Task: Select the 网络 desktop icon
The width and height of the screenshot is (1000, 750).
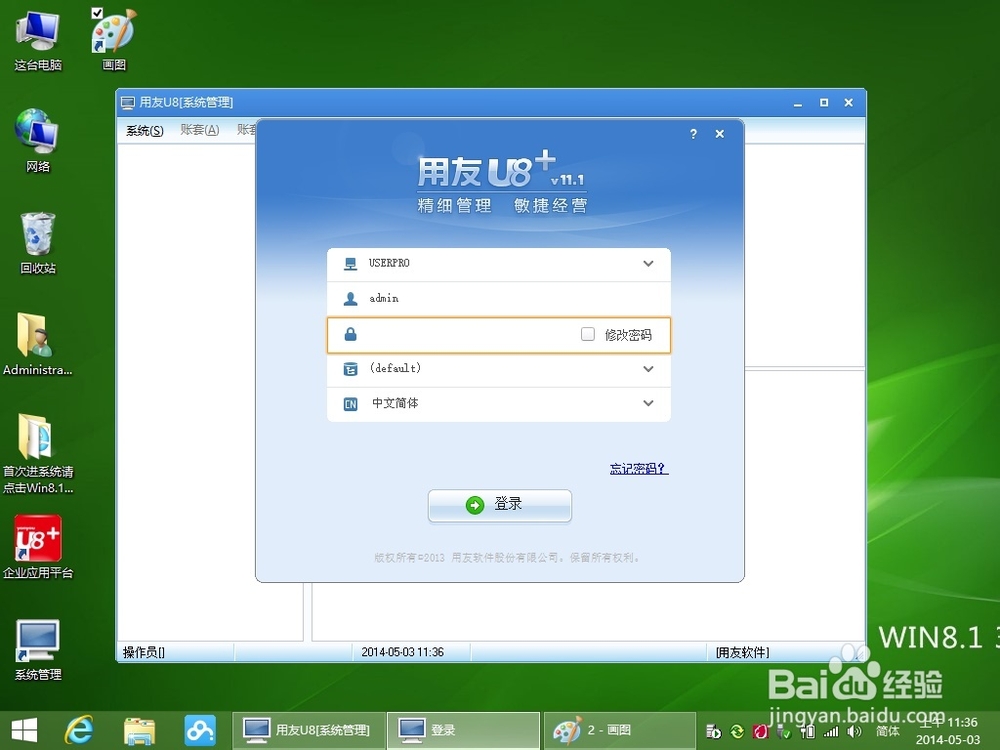Action: (38, 140)
